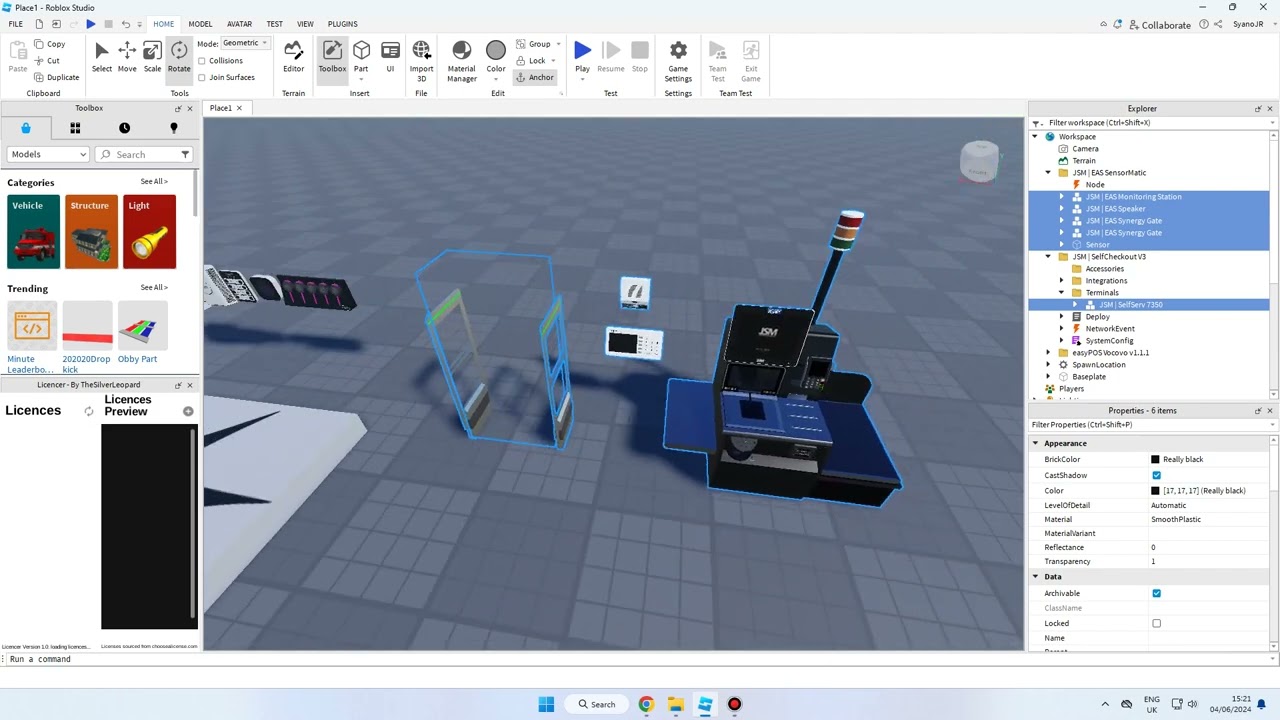Click Collaborate button
This screenshot has width=1280, height=720.
tap(1159, 25)
